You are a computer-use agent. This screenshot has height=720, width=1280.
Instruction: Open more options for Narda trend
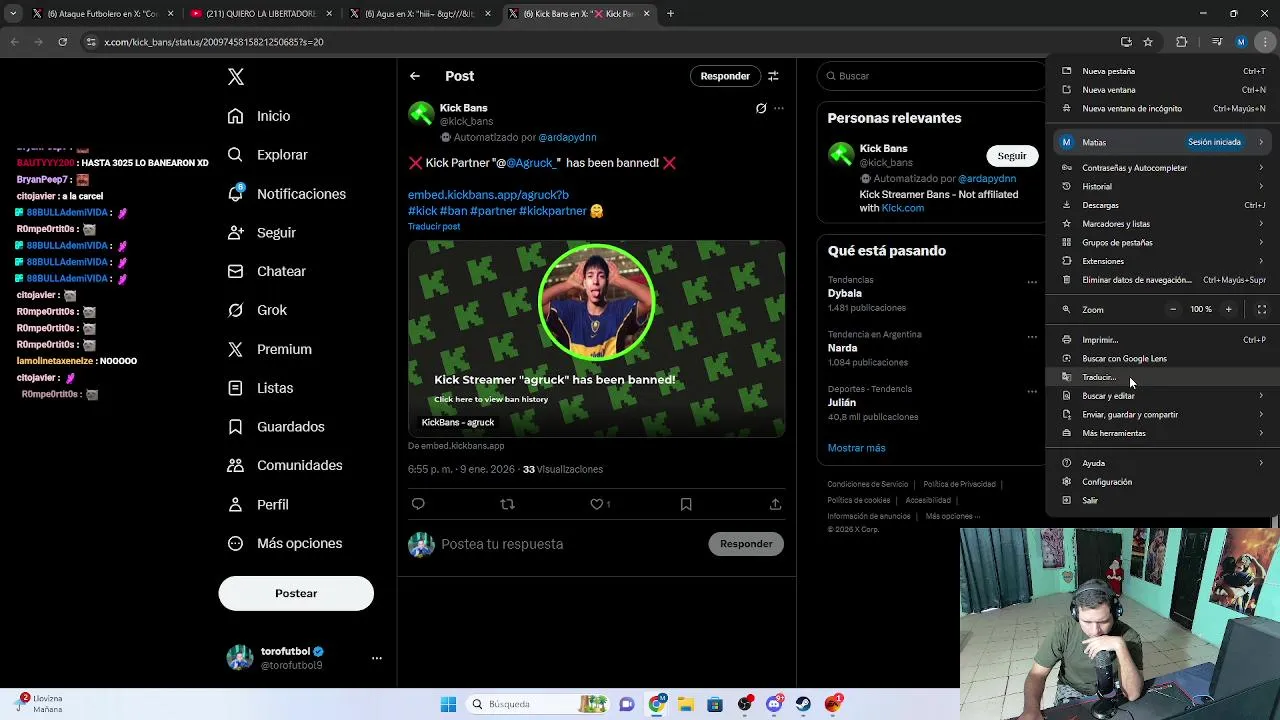pyautogui.click(x=1032, y=337)
